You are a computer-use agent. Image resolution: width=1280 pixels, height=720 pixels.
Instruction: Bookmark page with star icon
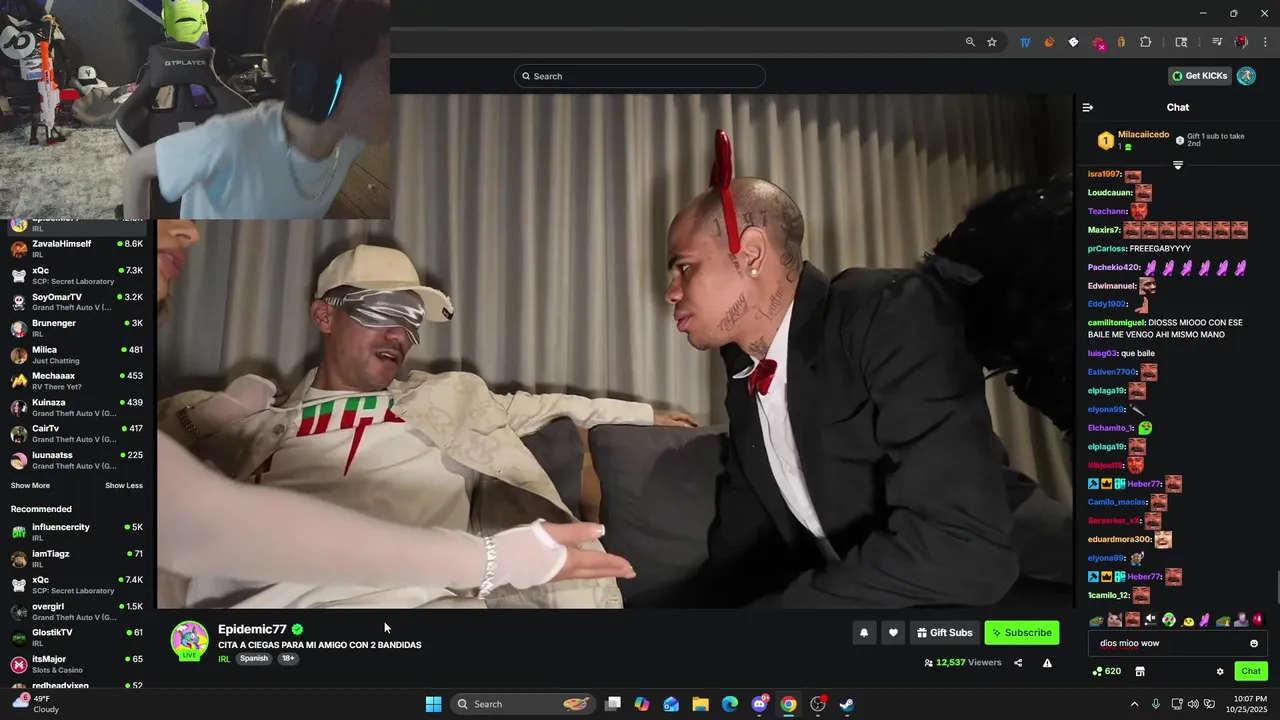(992, 42)
